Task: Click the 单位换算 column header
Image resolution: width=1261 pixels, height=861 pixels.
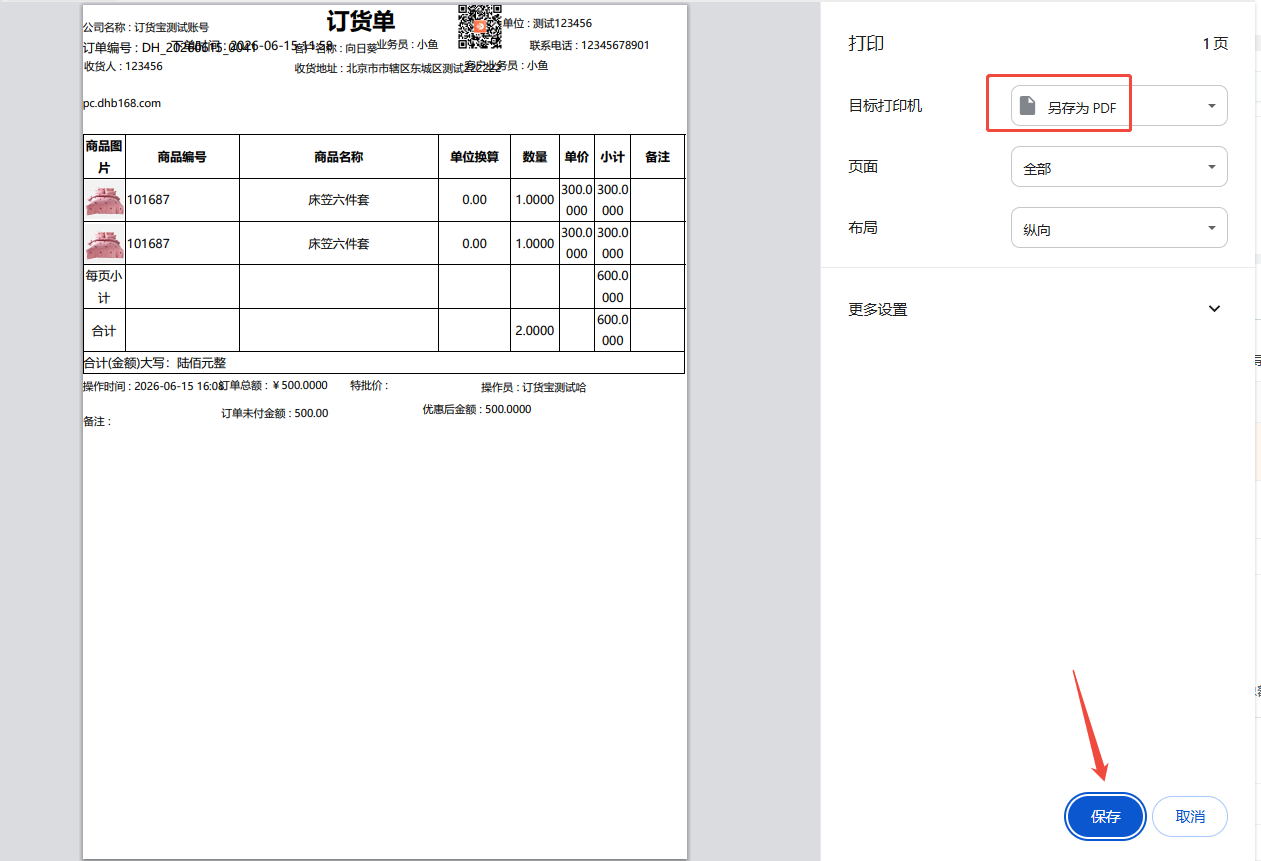Action: [x=474, y=157]
